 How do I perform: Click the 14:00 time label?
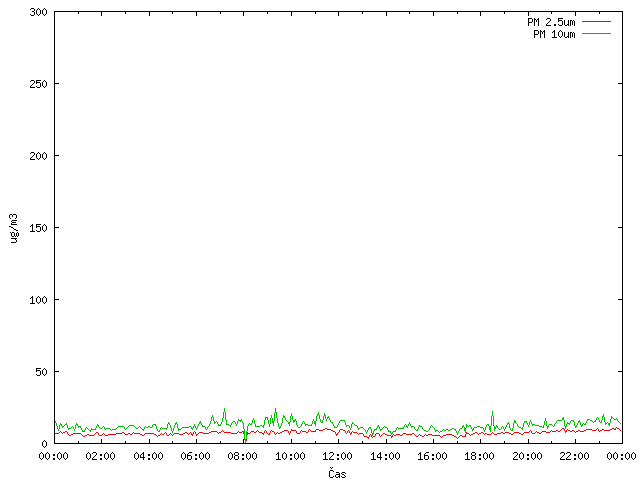pos(385,456)
